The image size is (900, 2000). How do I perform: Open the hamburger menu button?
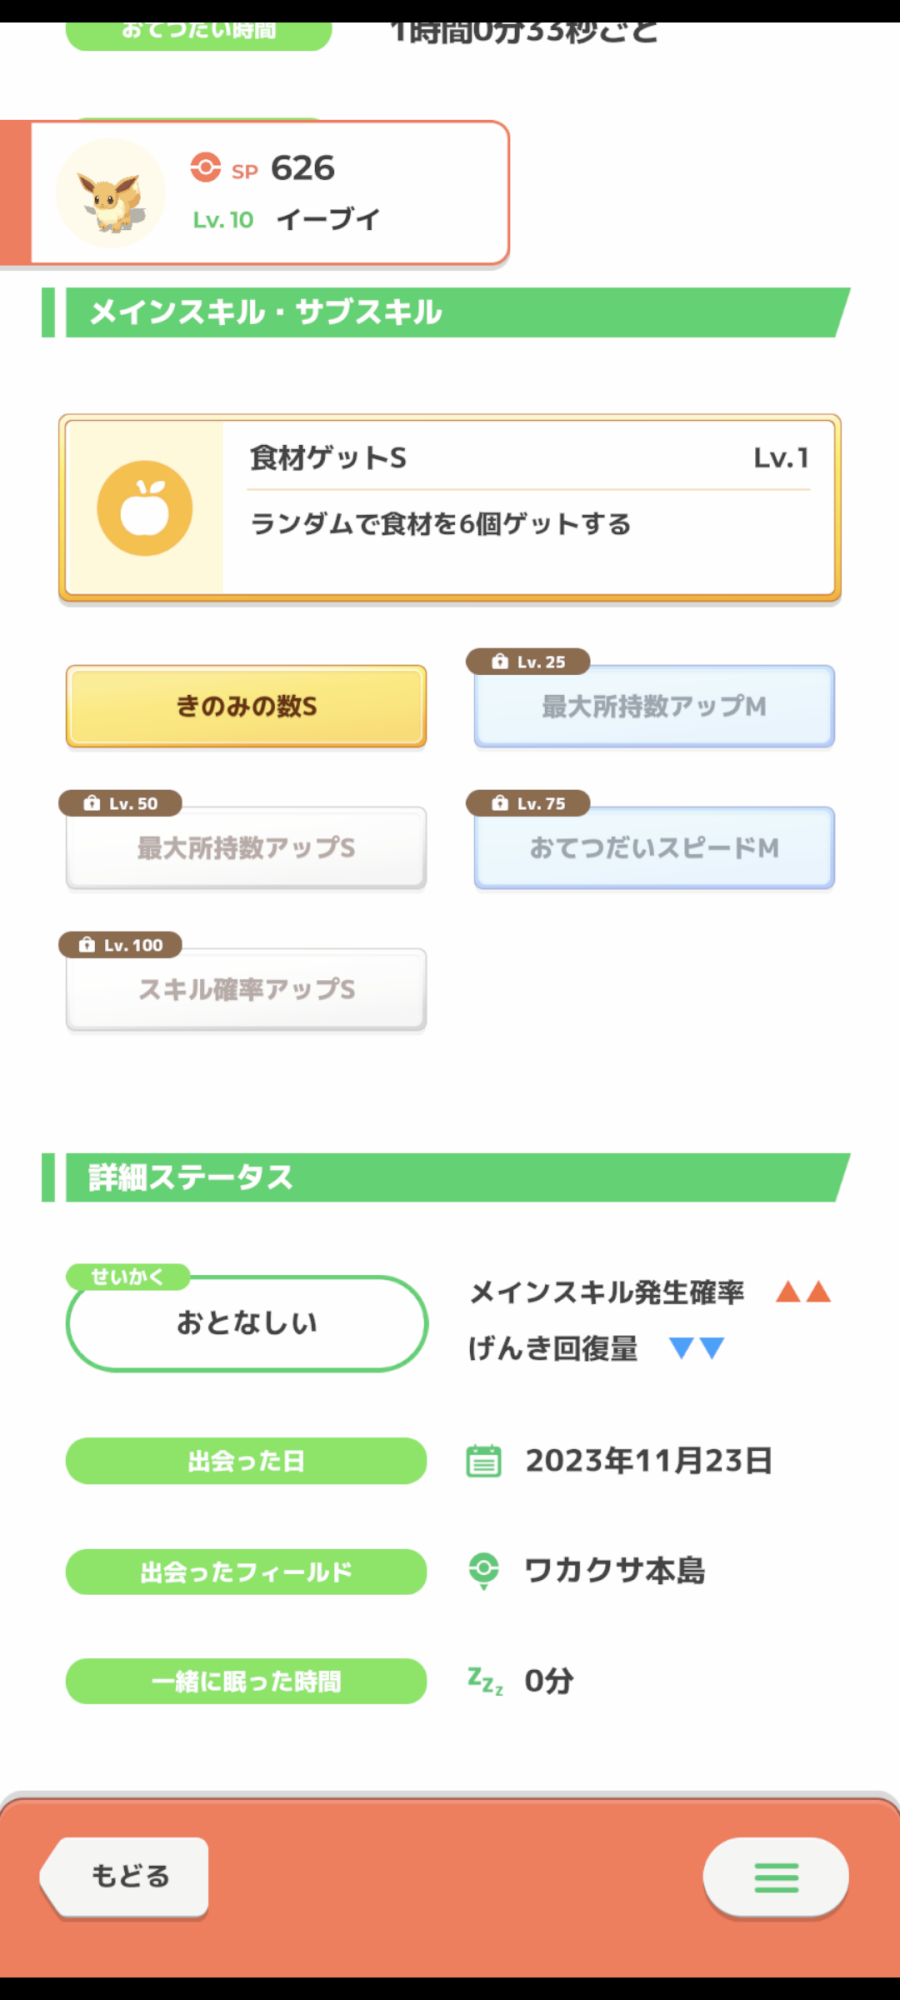[x=776, y=1877]
